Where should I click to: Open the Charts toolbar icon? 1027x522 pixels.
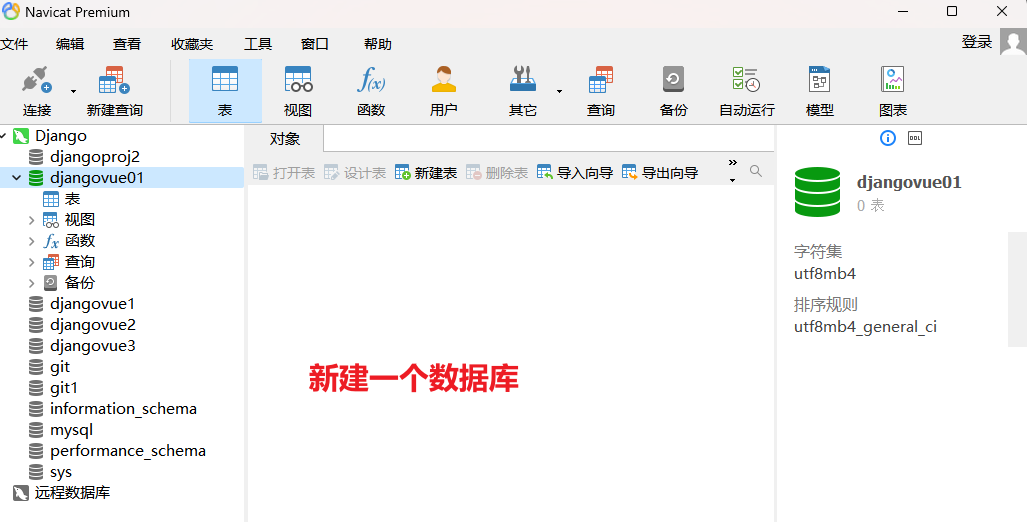pyautogui.click(x=893, y=79)
